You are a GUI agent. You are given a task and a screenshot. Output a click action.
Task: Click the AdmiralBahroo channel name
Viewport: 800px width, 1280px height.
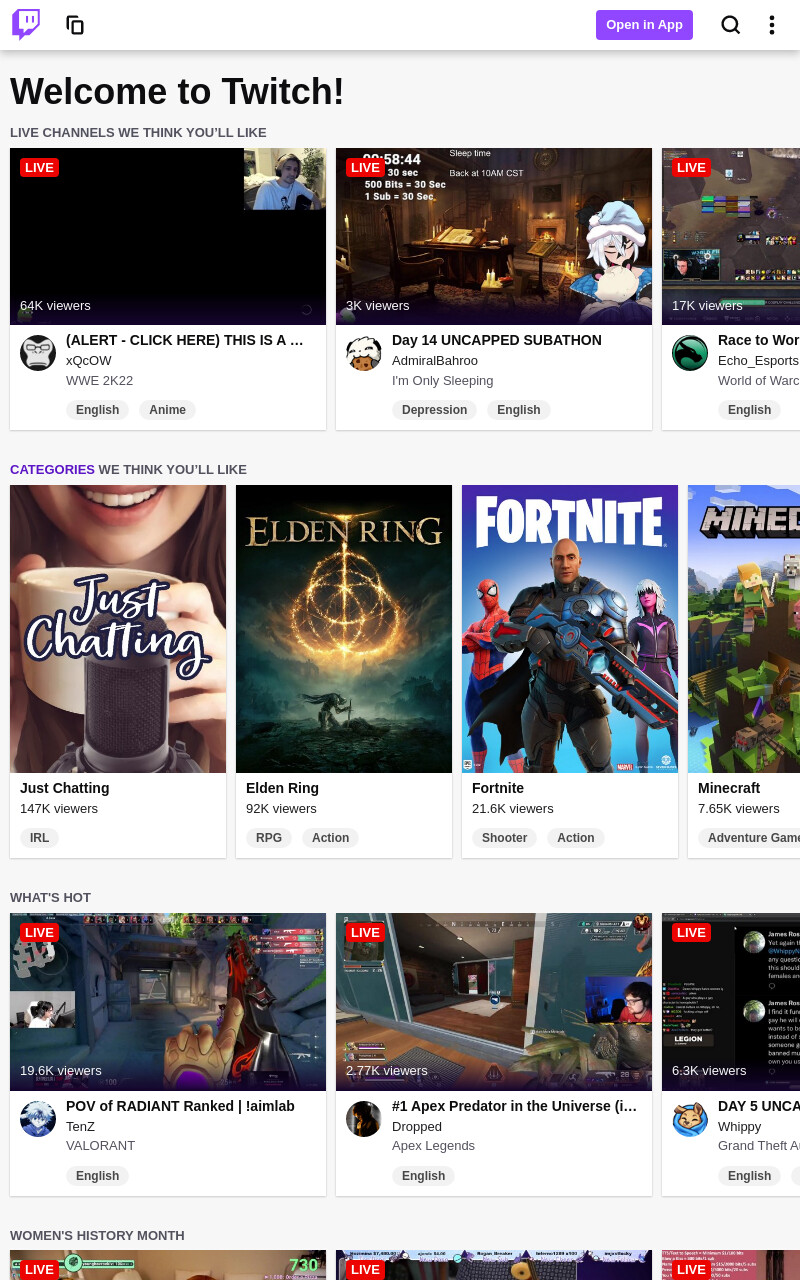click(x=435, y=361)
